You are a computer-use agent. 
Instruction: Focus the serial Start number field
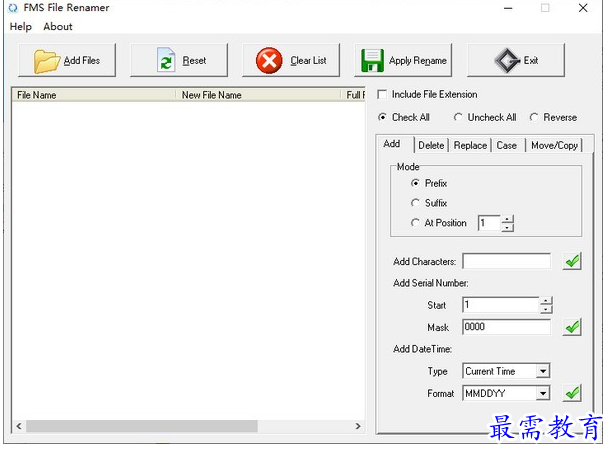(501, 305)
